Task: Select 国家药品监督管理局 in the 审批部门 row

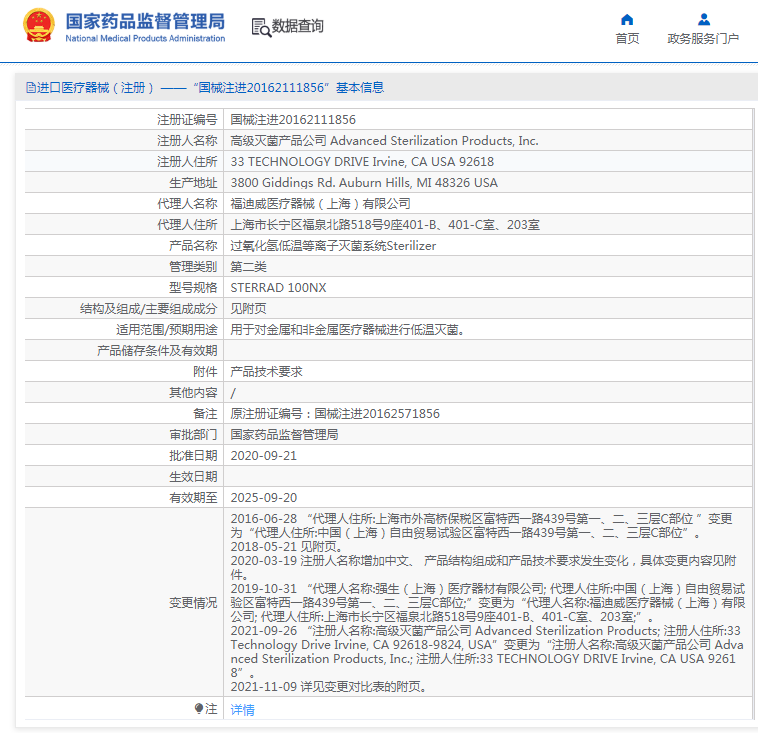Action: [284, 435]
